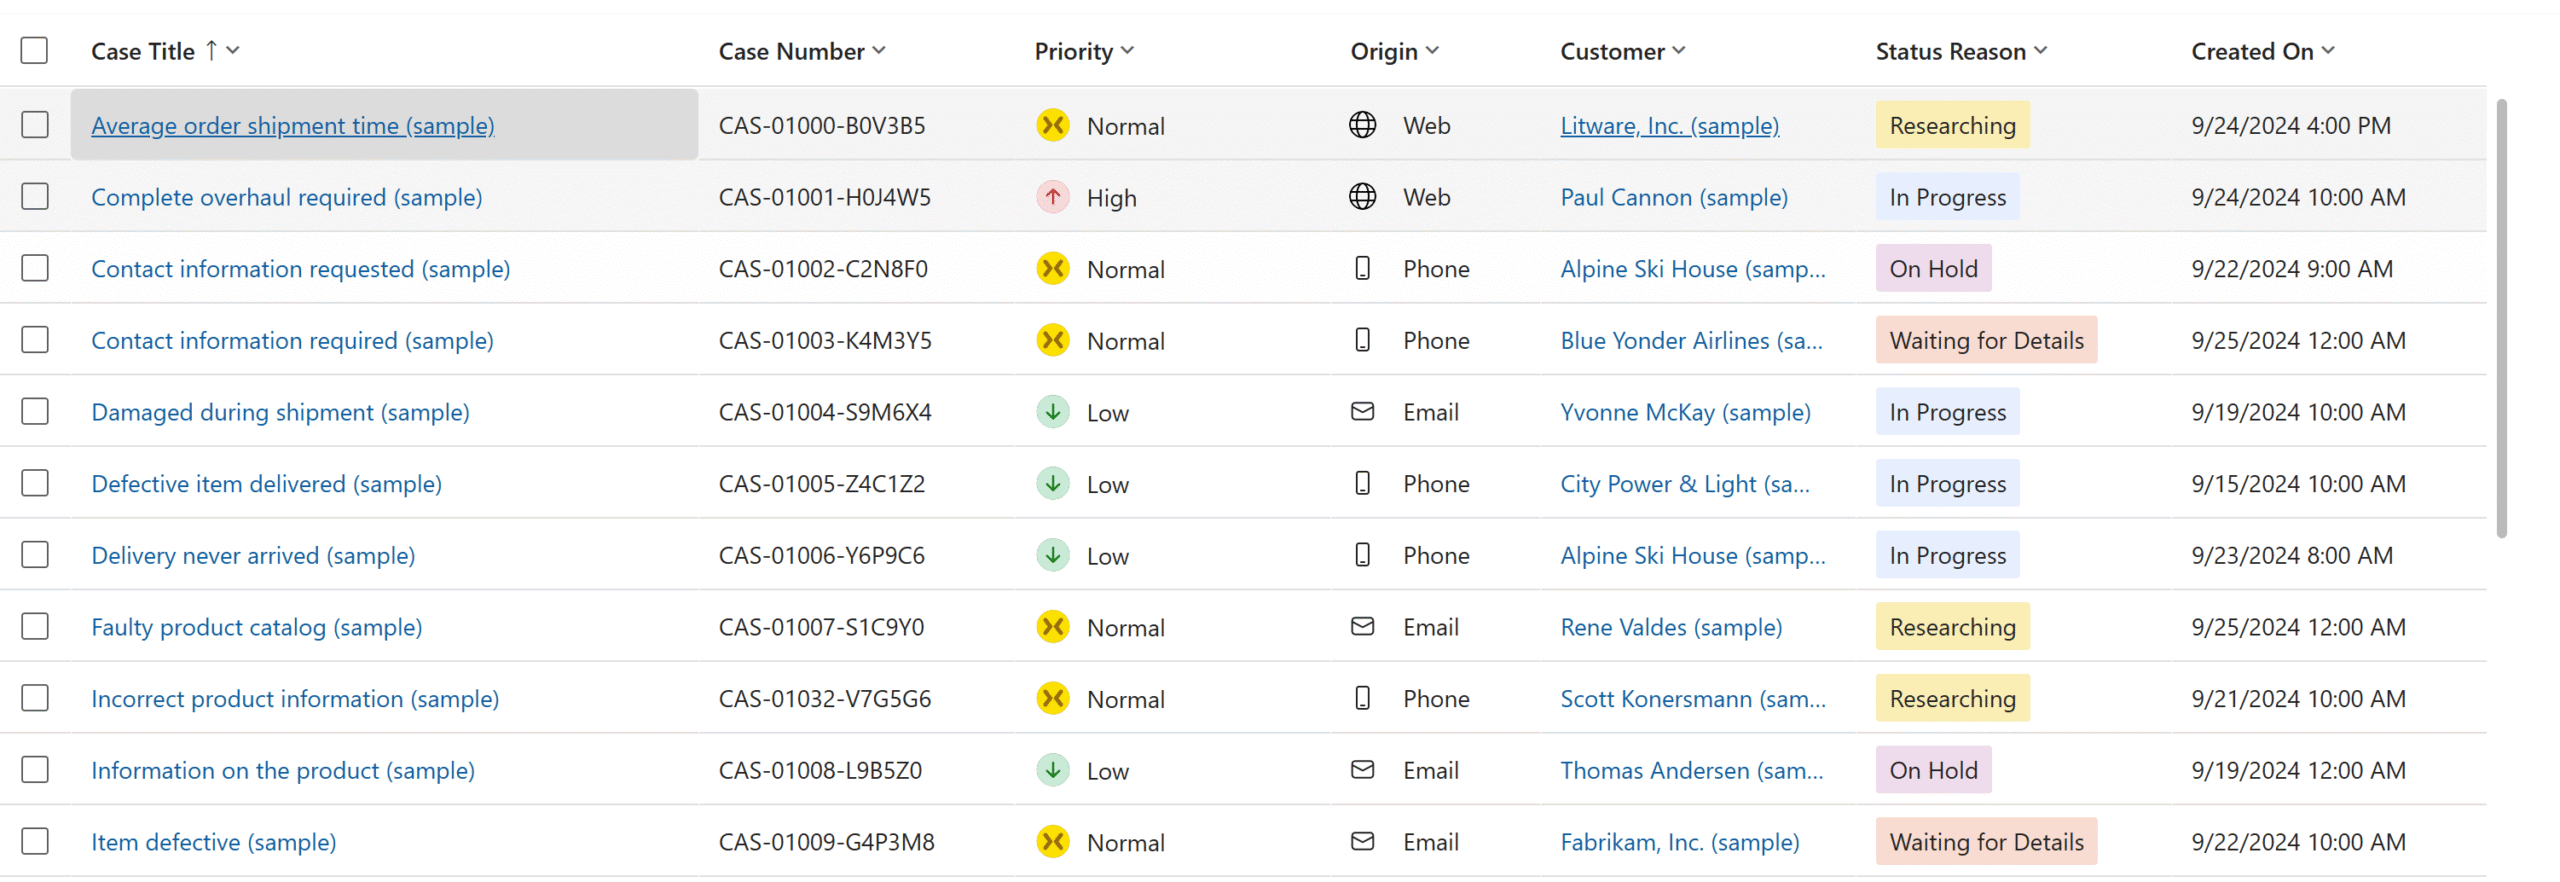Open the Average order shipment time case
Viewport: 2560px width, 882px height.
tap(292, 126)
